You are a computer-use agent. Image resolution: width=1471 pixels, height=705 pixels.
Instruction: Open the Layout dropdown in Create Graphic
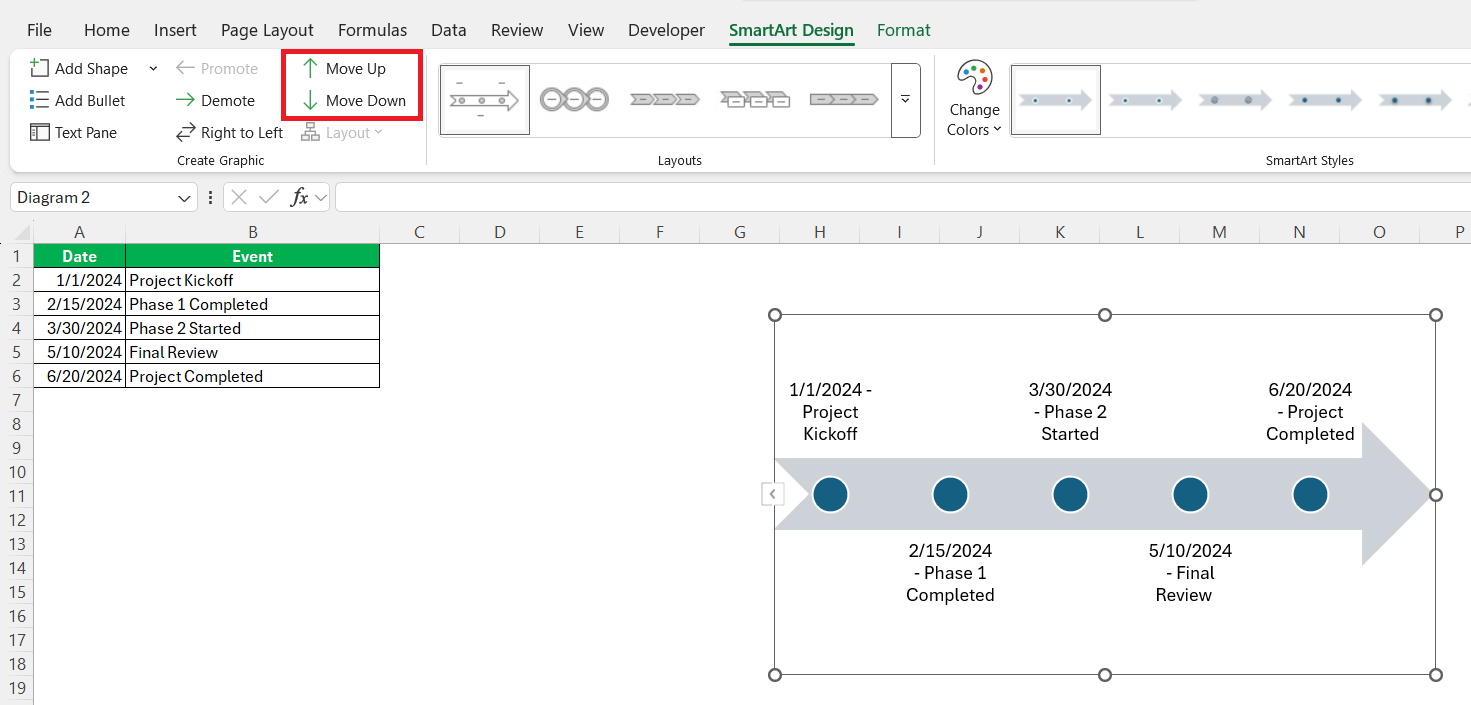click(x=342, y=132)
